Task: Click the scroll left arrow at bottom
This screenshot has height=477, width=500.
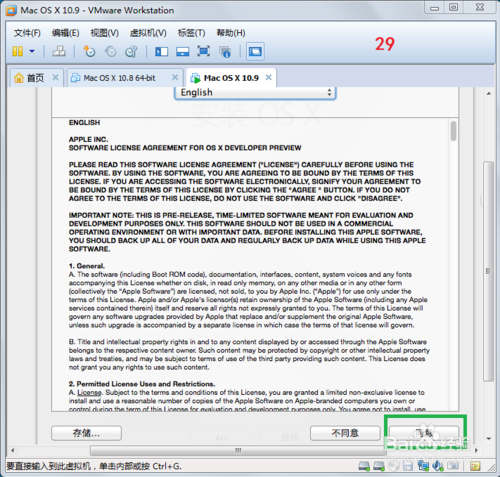Action: [x=13, y=450]
